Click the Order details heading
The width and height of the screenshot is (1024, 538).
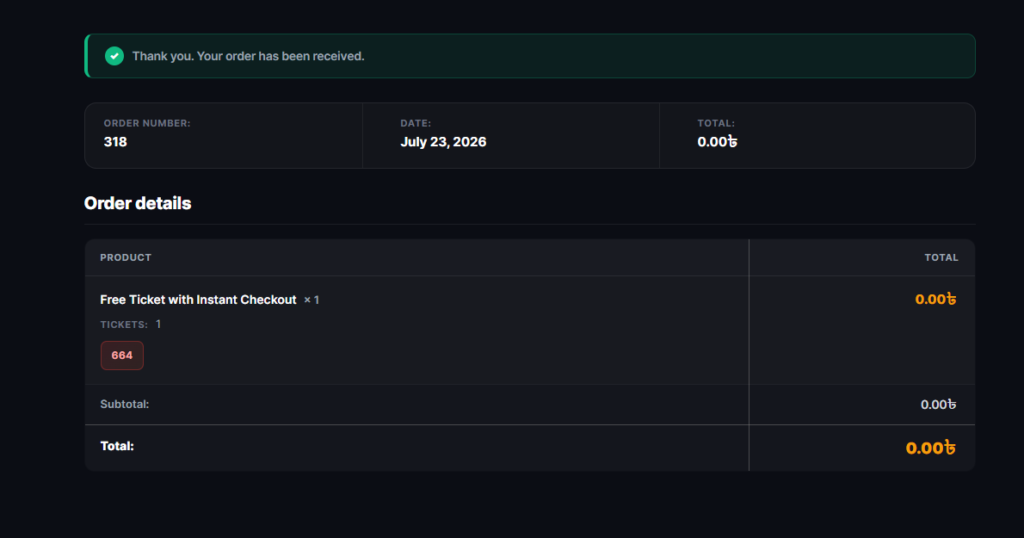click(x=138, y=203)
